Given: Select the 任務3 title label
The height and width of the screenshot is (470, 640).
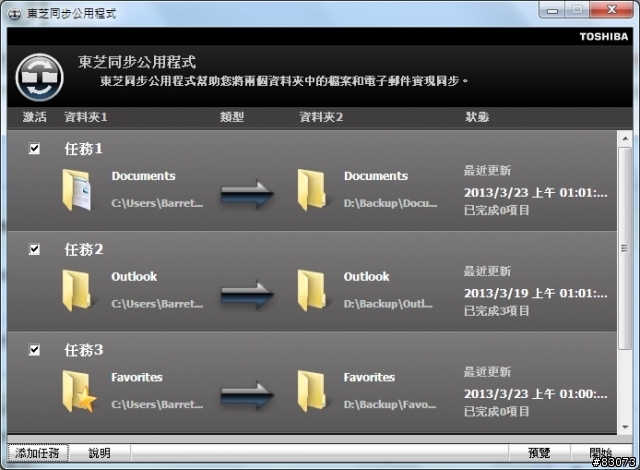Looking at the screenshot, I should 83,350.
